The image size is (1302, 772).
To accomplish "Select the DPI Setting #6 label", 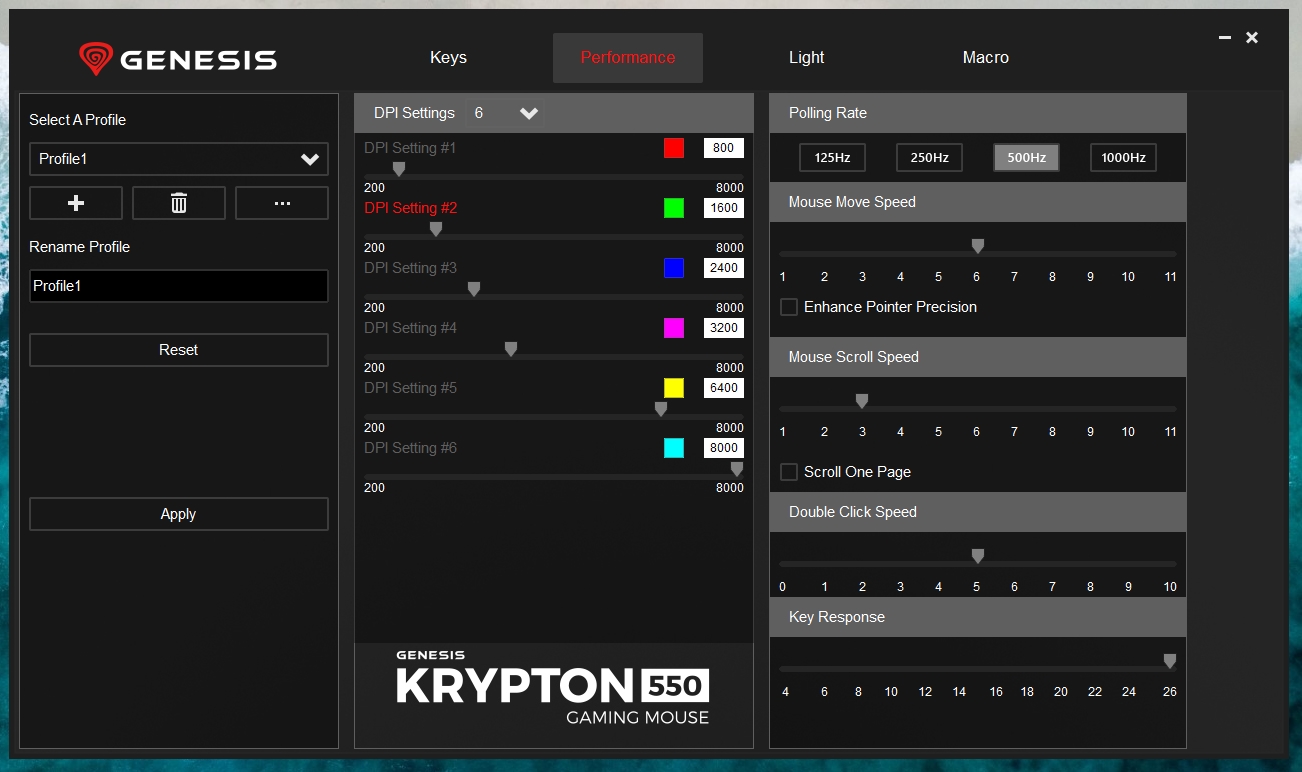I will pyautogui.click(x=410, y=448).
